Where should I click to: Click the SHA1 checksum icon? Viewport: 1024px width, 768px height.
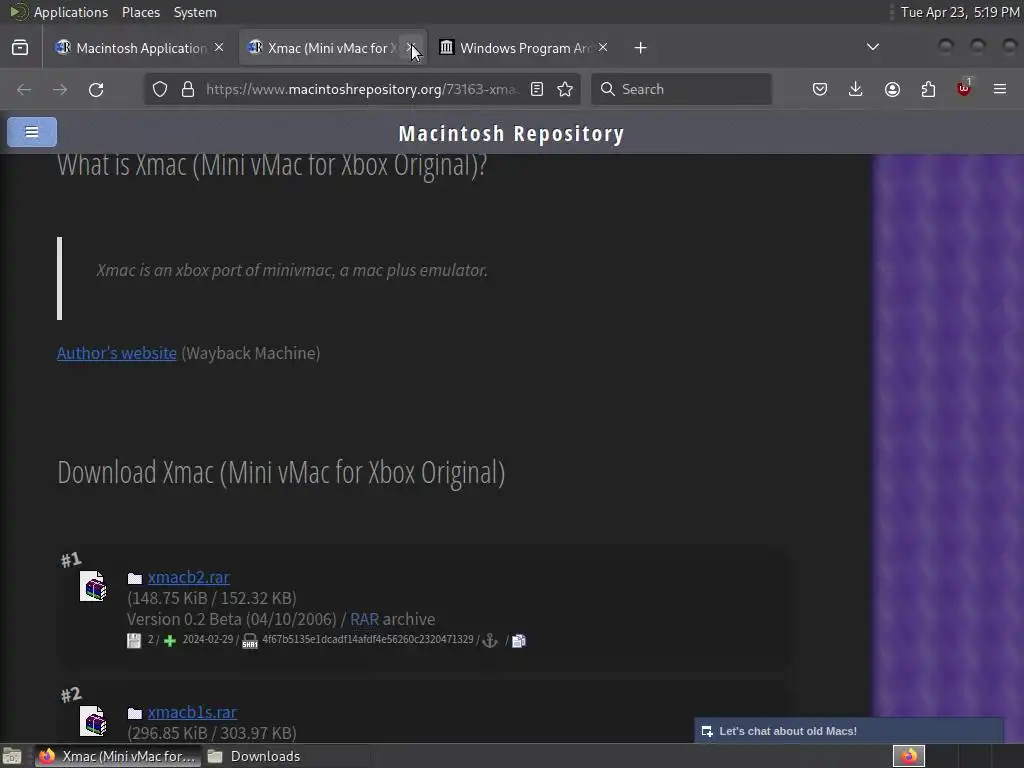[250, 641]
